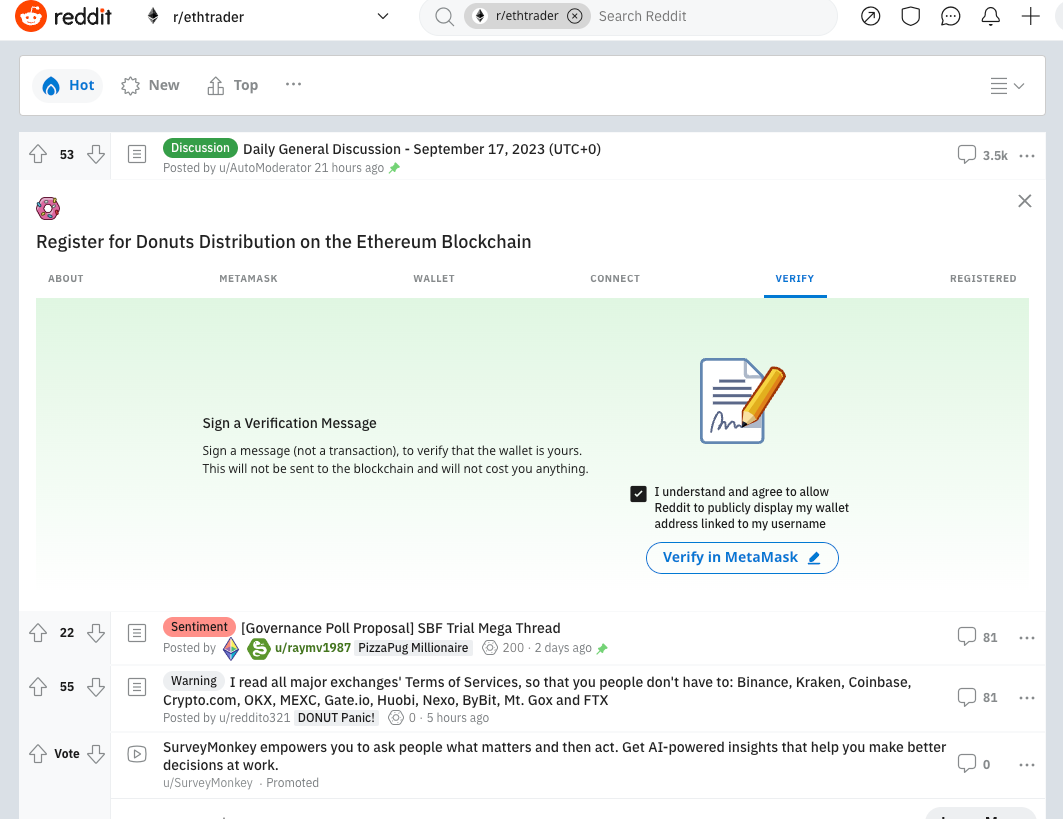Downvote the SurveyMonkey promoted post
Viewport: 1063px width, 819px height.
point(96,754)
